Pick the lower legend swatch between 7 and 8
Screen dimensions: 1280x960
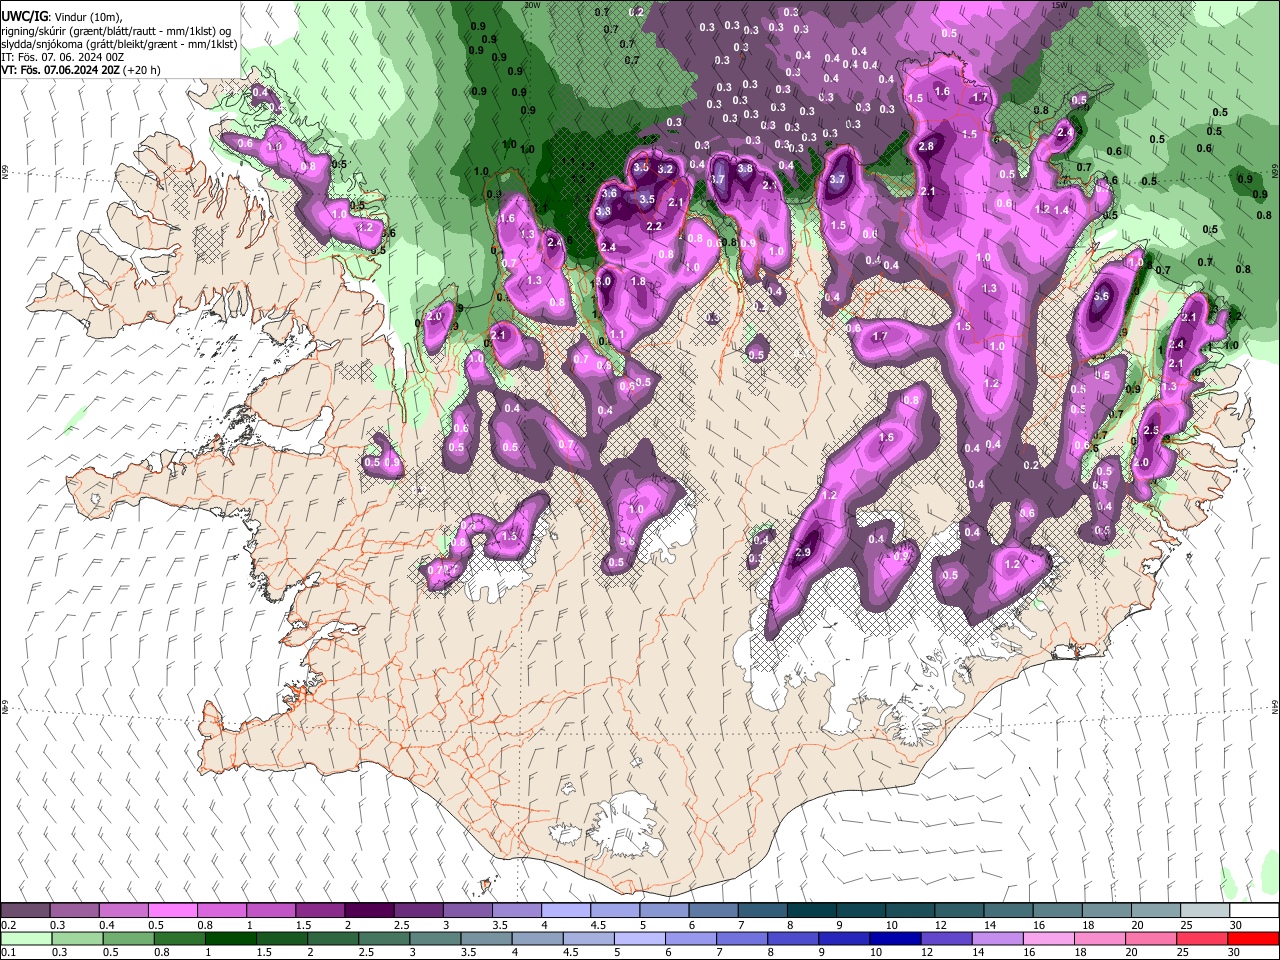pyautogui.click(x=741, y=938)
